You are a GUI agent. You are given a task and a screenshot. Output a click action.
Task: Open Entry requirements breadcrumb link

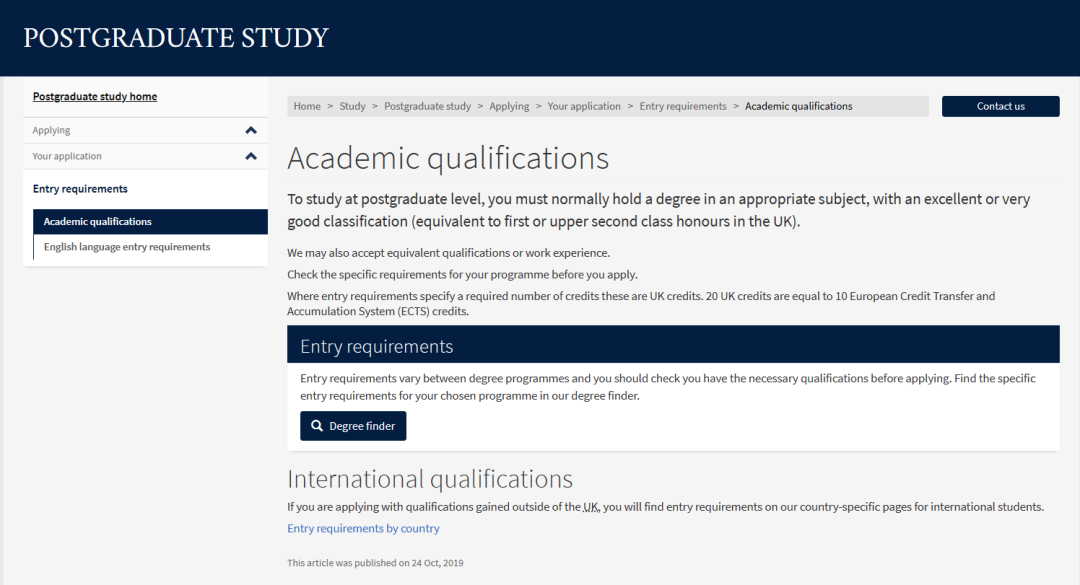pos(683,106)
